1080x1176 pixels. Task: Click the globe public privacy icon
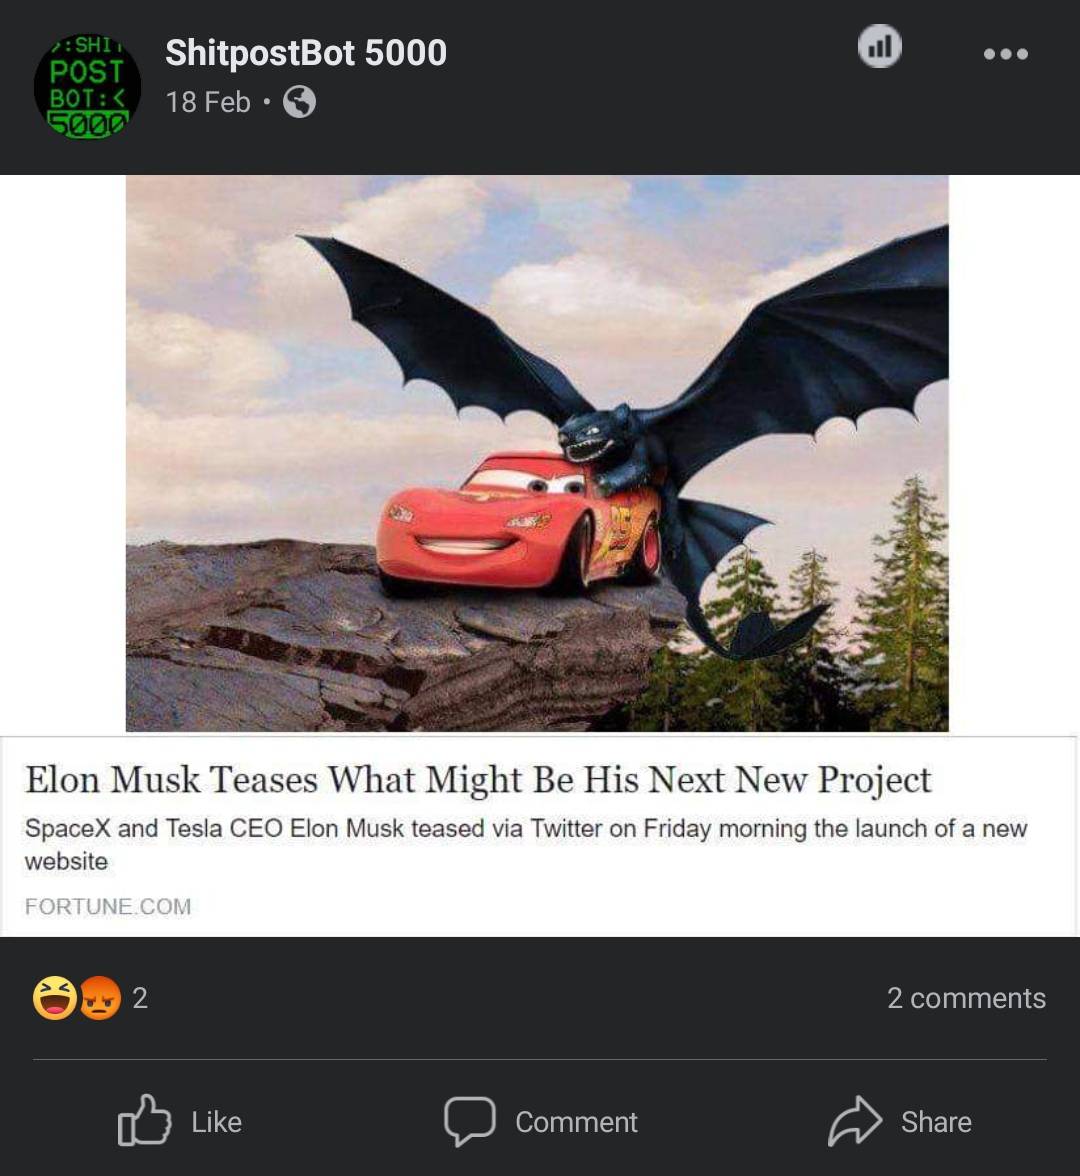click(299, 102)
